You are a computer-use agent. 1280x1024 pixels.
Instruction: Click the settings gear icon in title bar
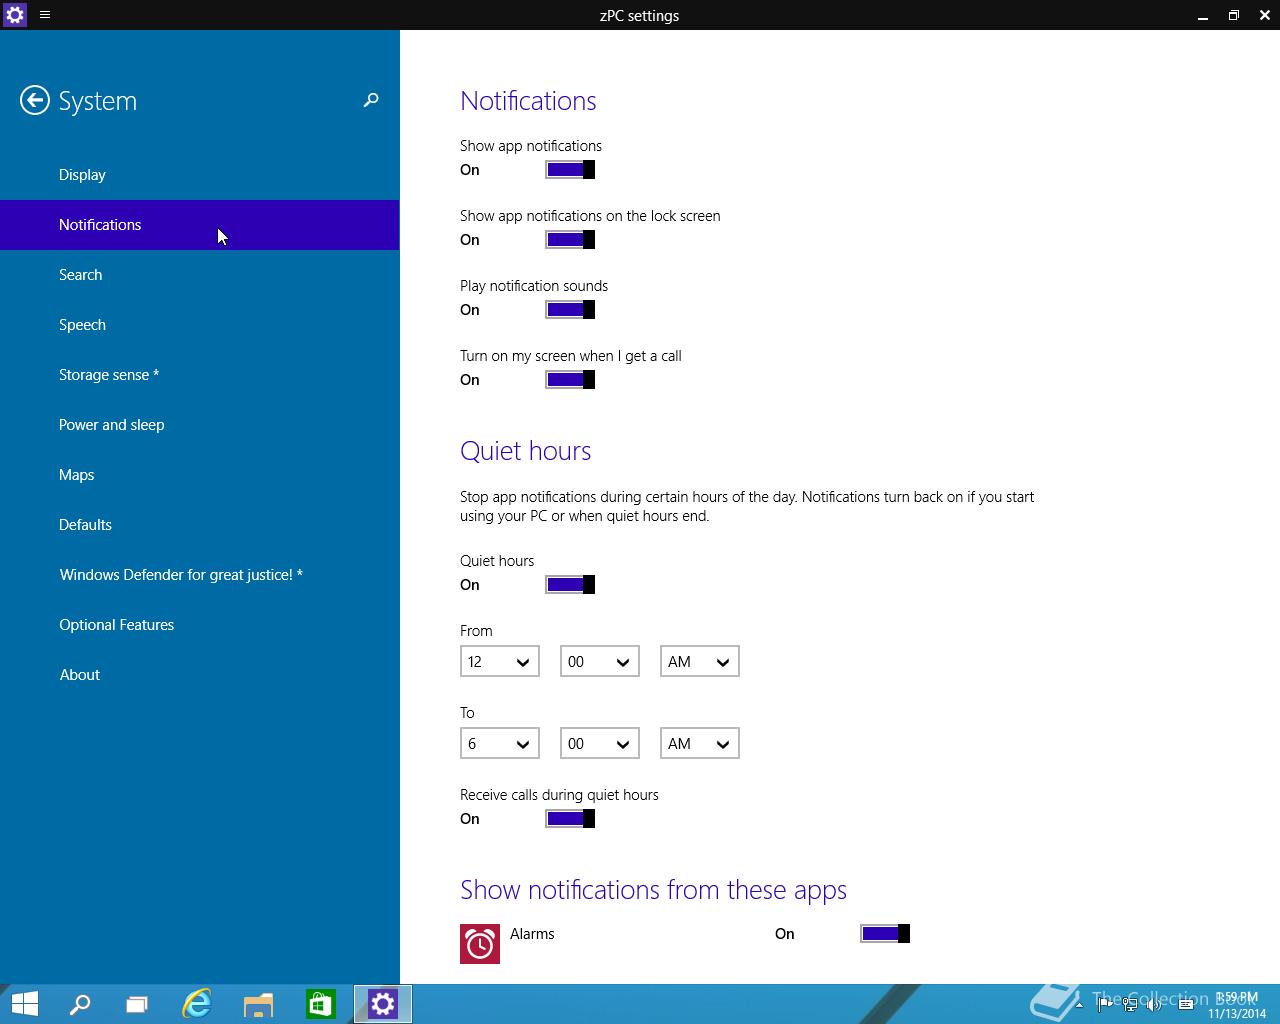(x=15, y=15)
